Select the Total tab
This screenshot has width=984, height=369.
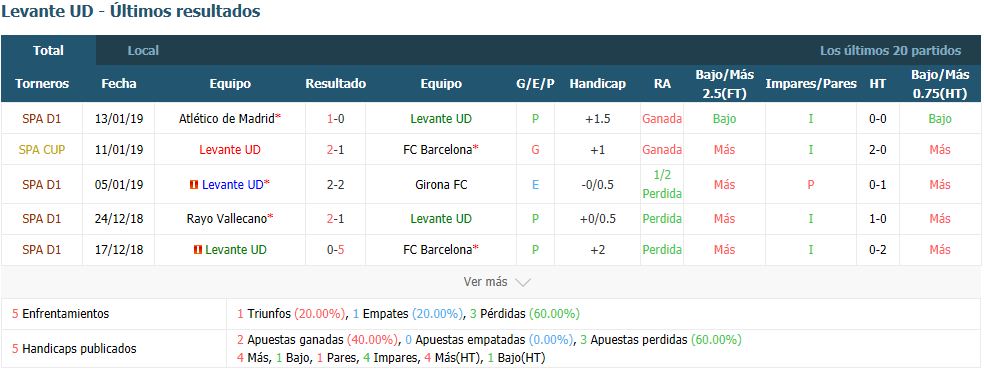pyautogui.click(x=48, y=50)
